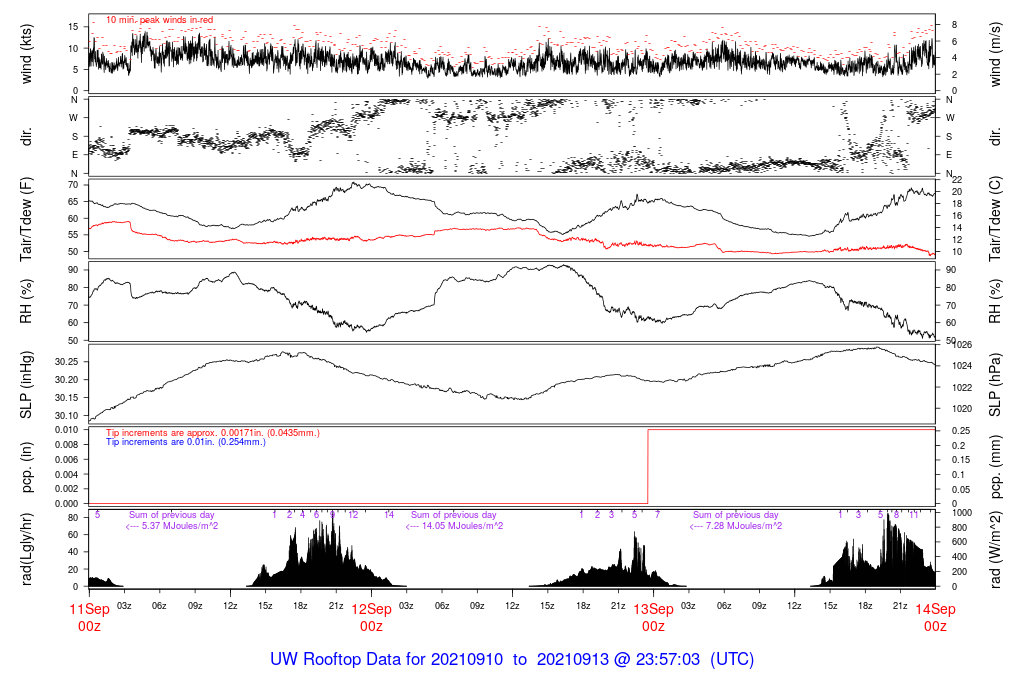Click the 'pcp. (mm)' axis label
Viewport: 1024px width, 700px height.
995,468
